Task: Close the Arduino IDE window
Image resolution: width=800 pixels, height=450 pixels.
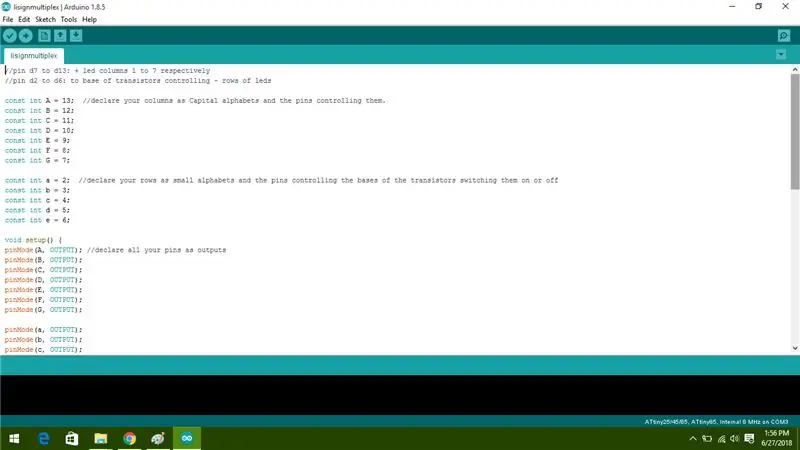Action: coord(785,7)
